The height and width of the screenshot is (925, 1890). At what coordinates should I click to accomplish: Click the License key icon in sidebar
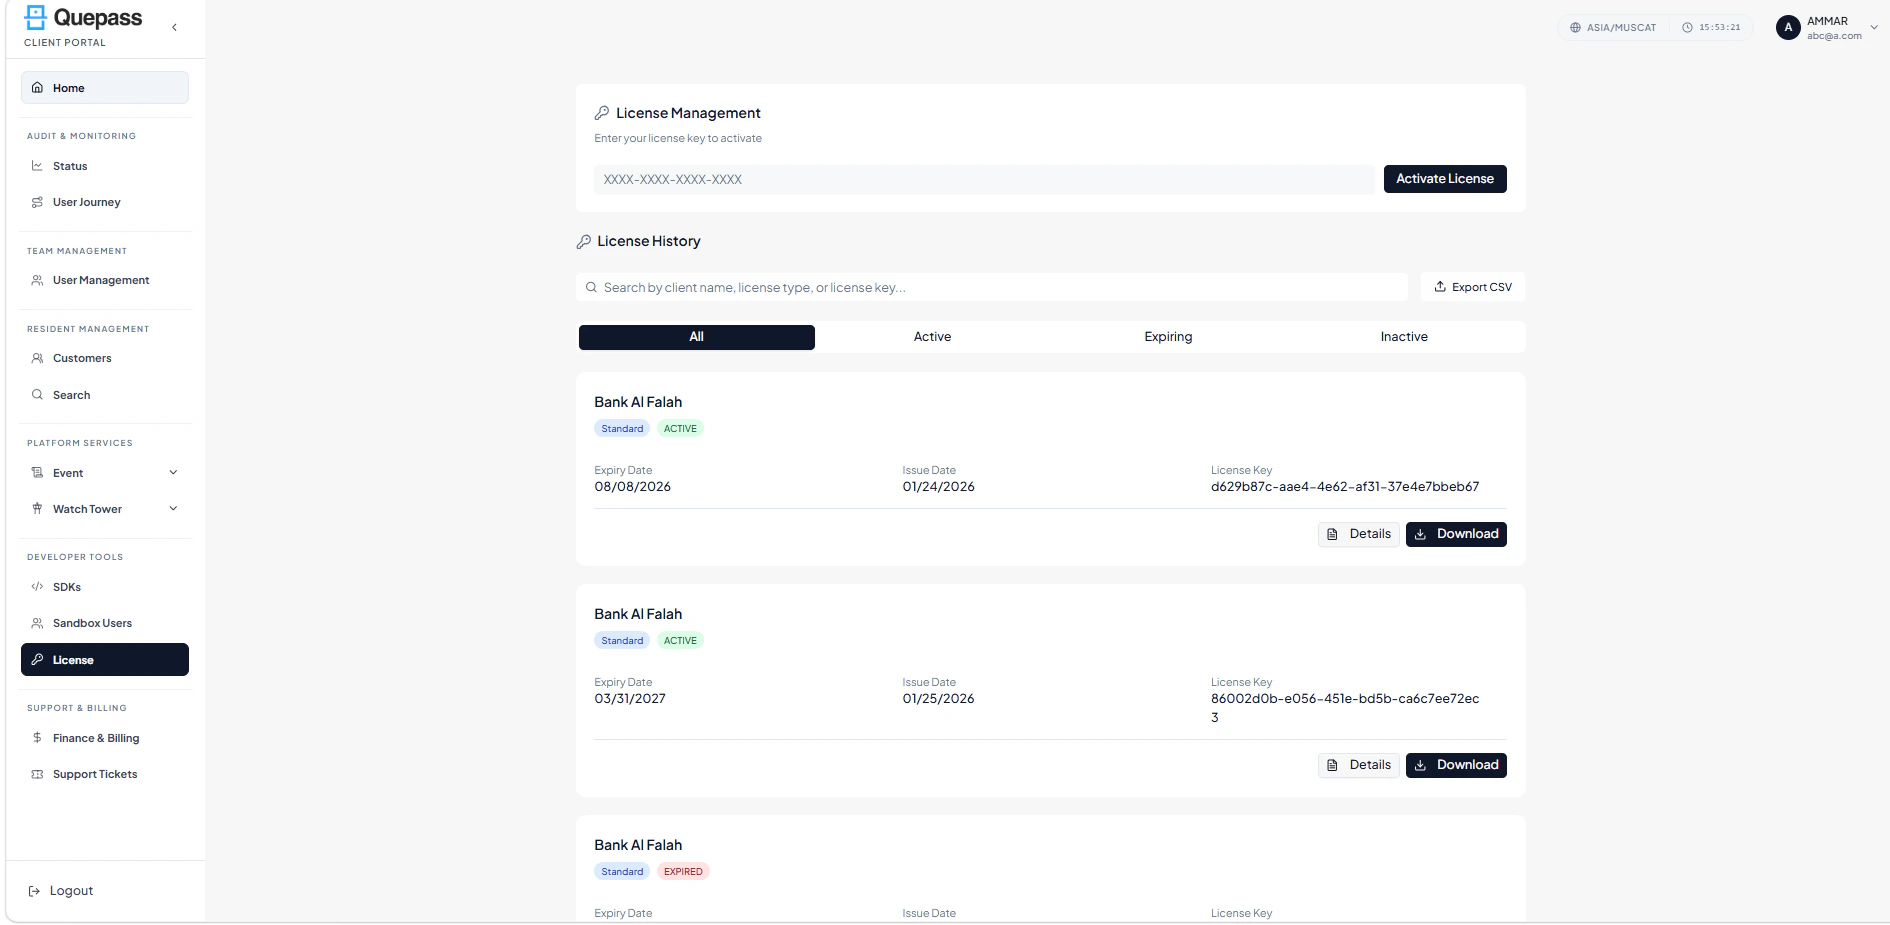(37, 660)
